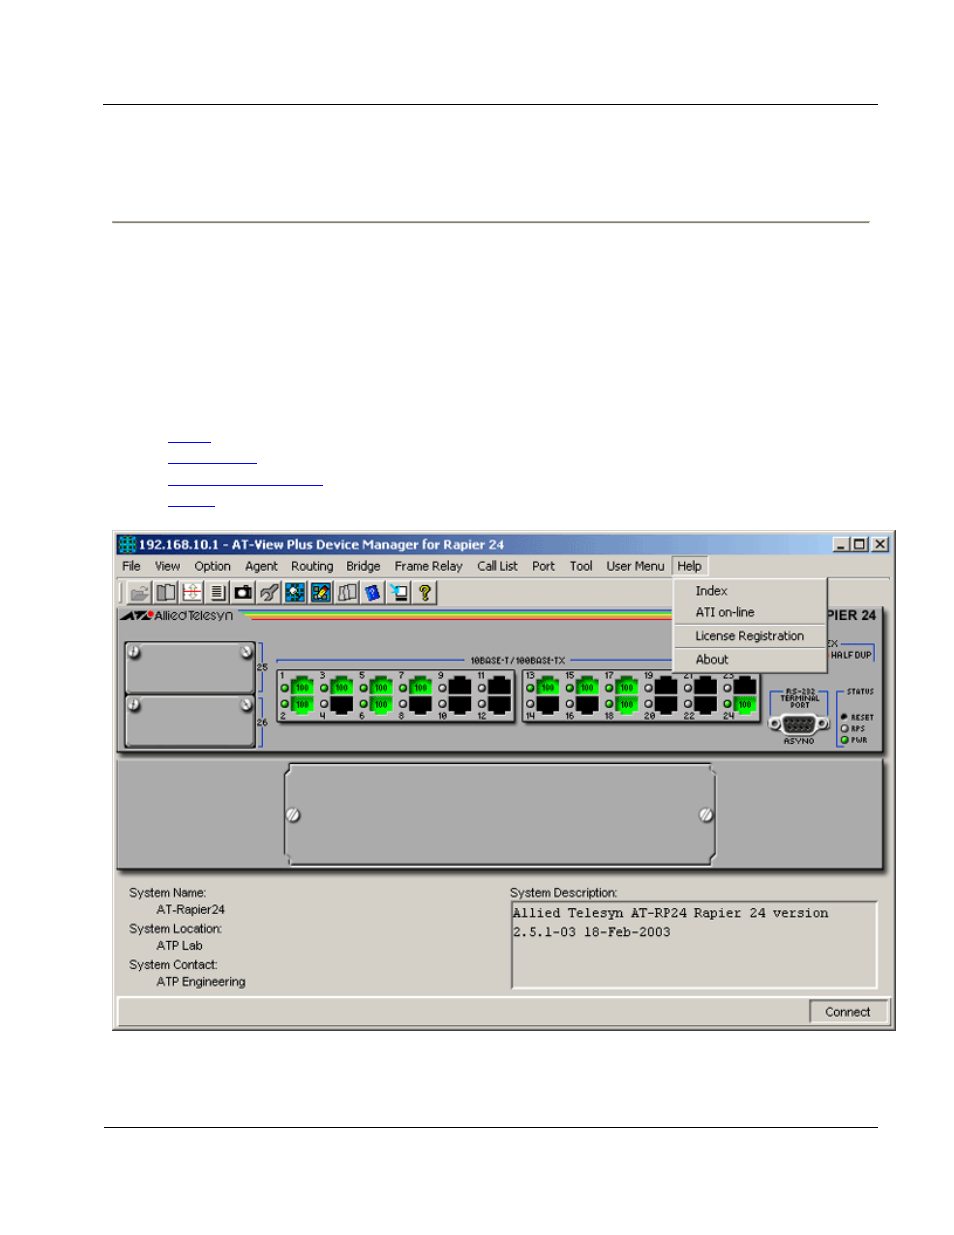Open the View menu

click(167, 566)
